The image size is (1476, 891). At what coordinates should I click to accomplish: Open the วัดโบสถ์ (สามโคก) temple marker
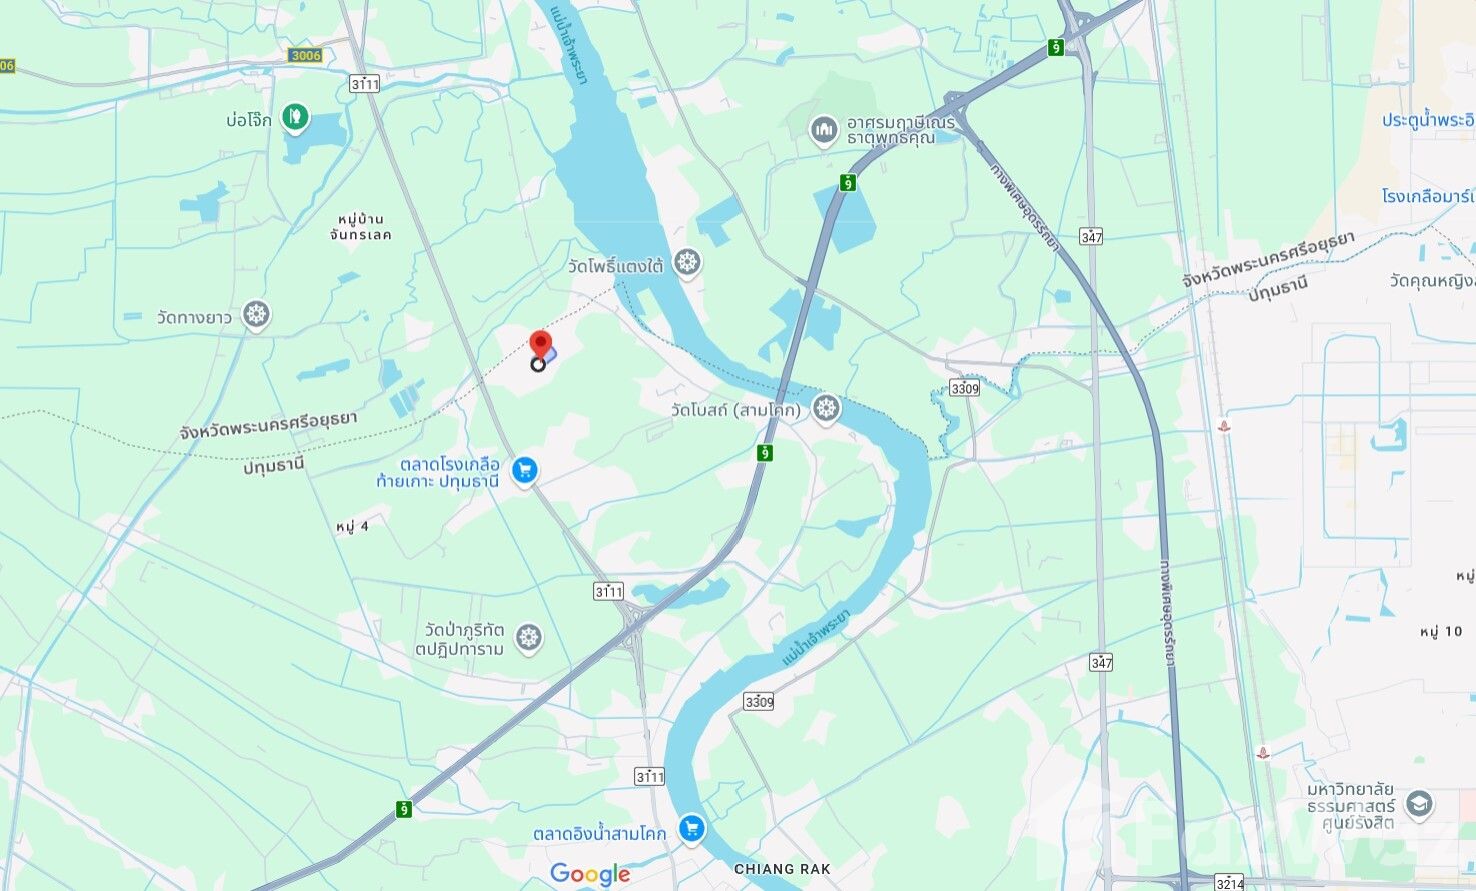pyautogui.click(x=825, y=408)
